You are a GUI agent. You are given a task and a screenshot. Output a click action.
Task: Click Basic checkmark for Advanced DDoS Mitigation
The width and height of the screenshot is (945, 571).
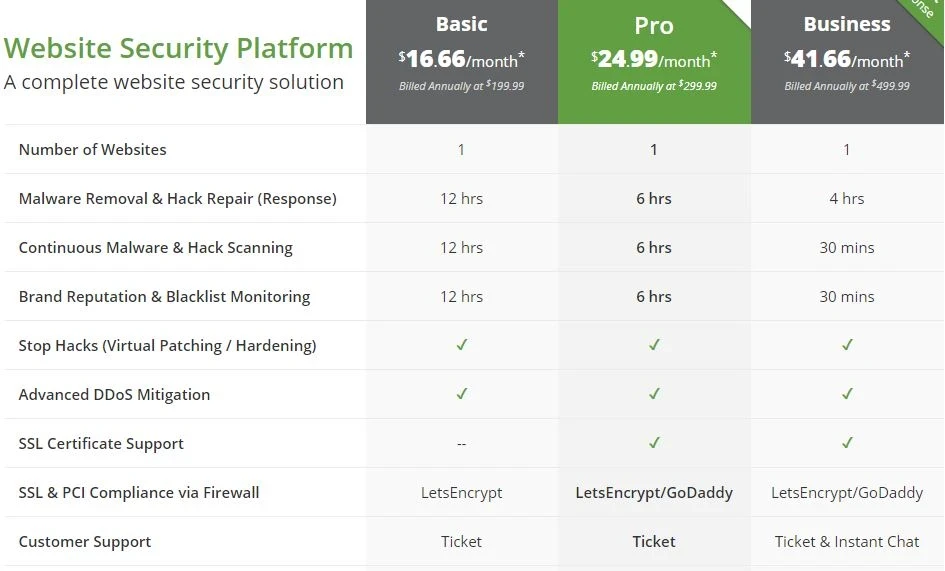(x=461, y=394)
